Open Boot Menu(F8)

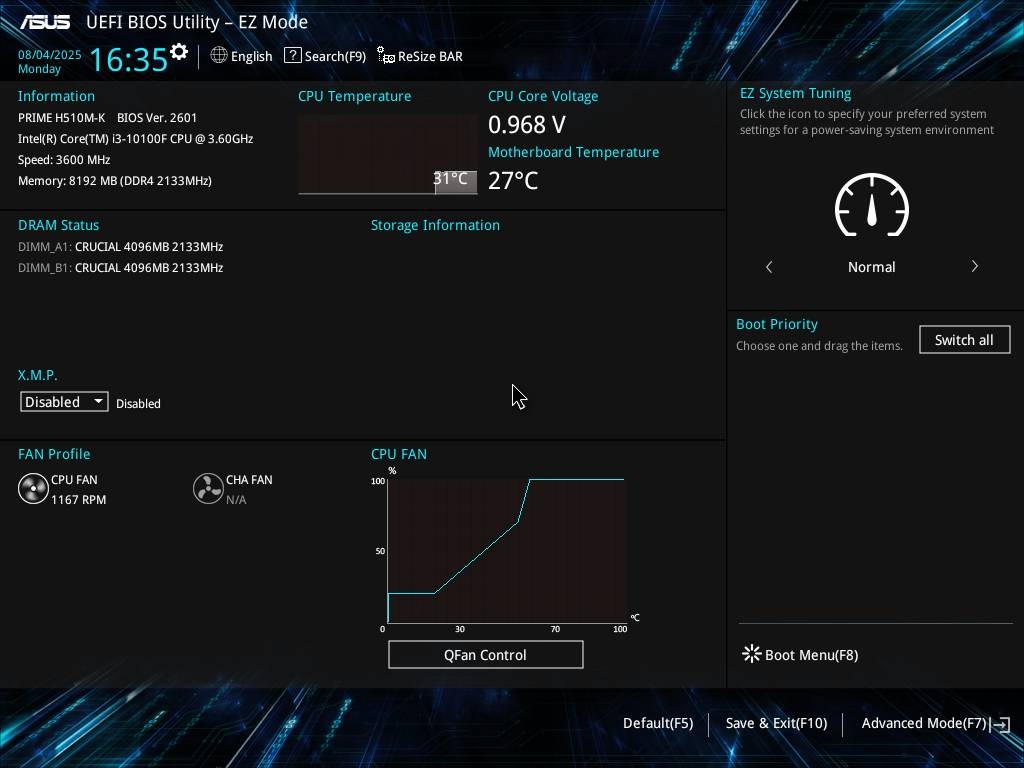pos(811,655)
